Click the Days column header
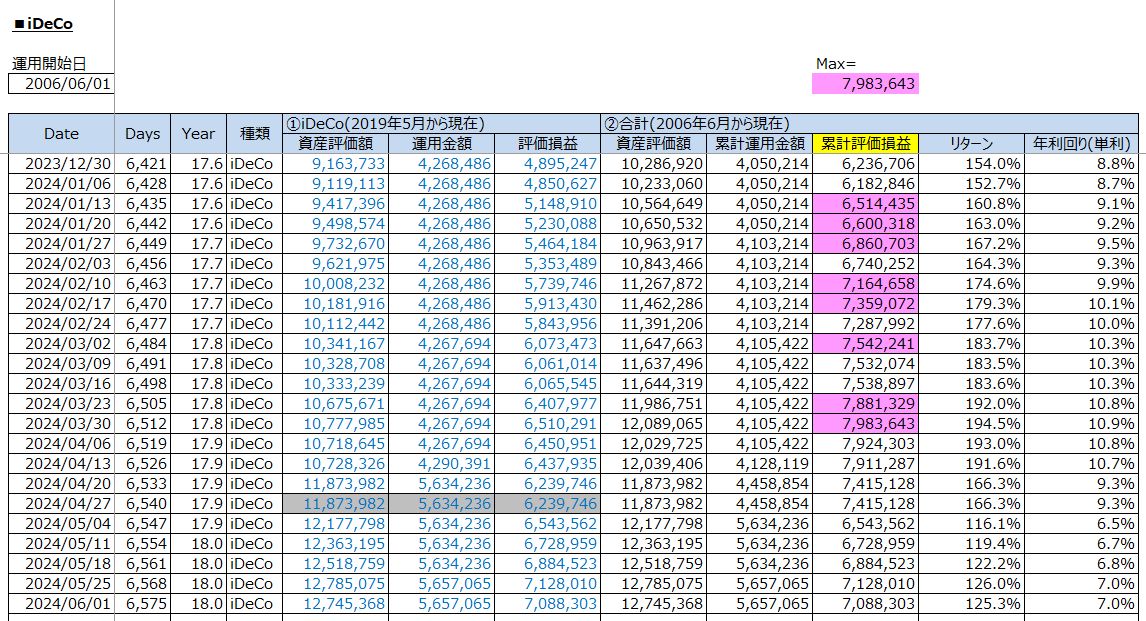This screenshot has height=621, width=1146. point(143,134)
